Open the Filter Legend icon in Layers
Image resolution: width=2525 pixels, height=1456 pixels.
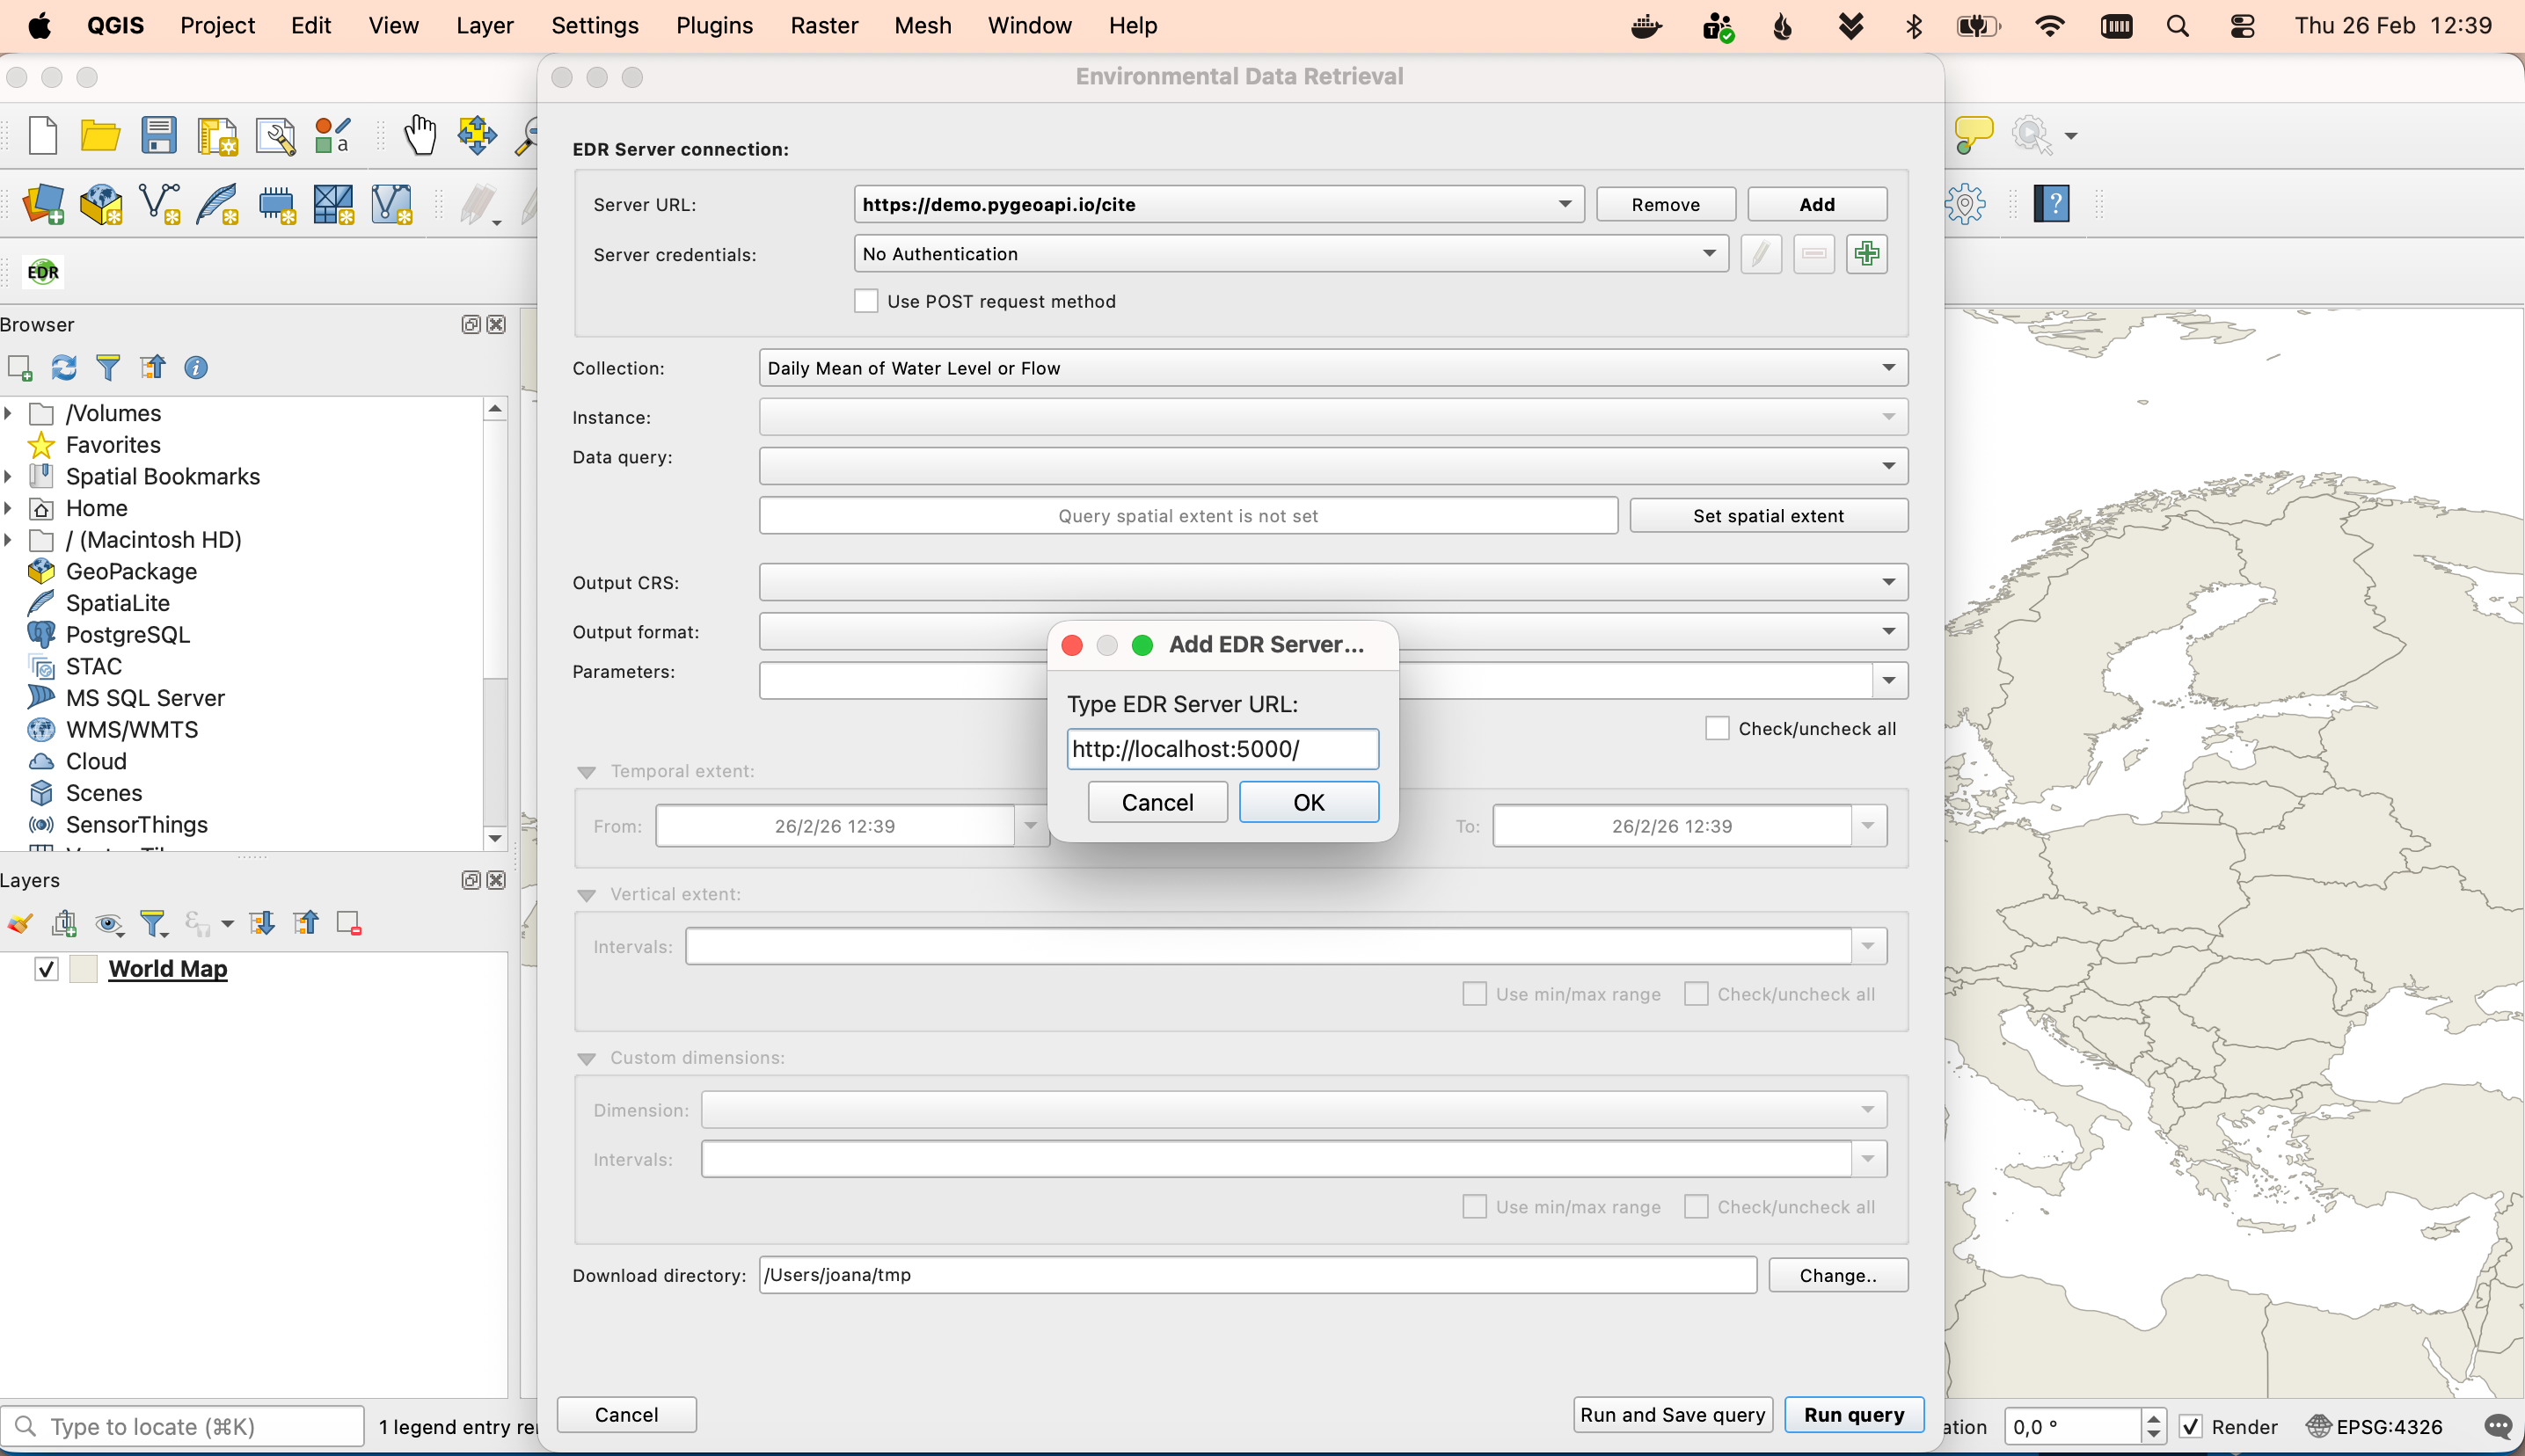tap(153, 923)
